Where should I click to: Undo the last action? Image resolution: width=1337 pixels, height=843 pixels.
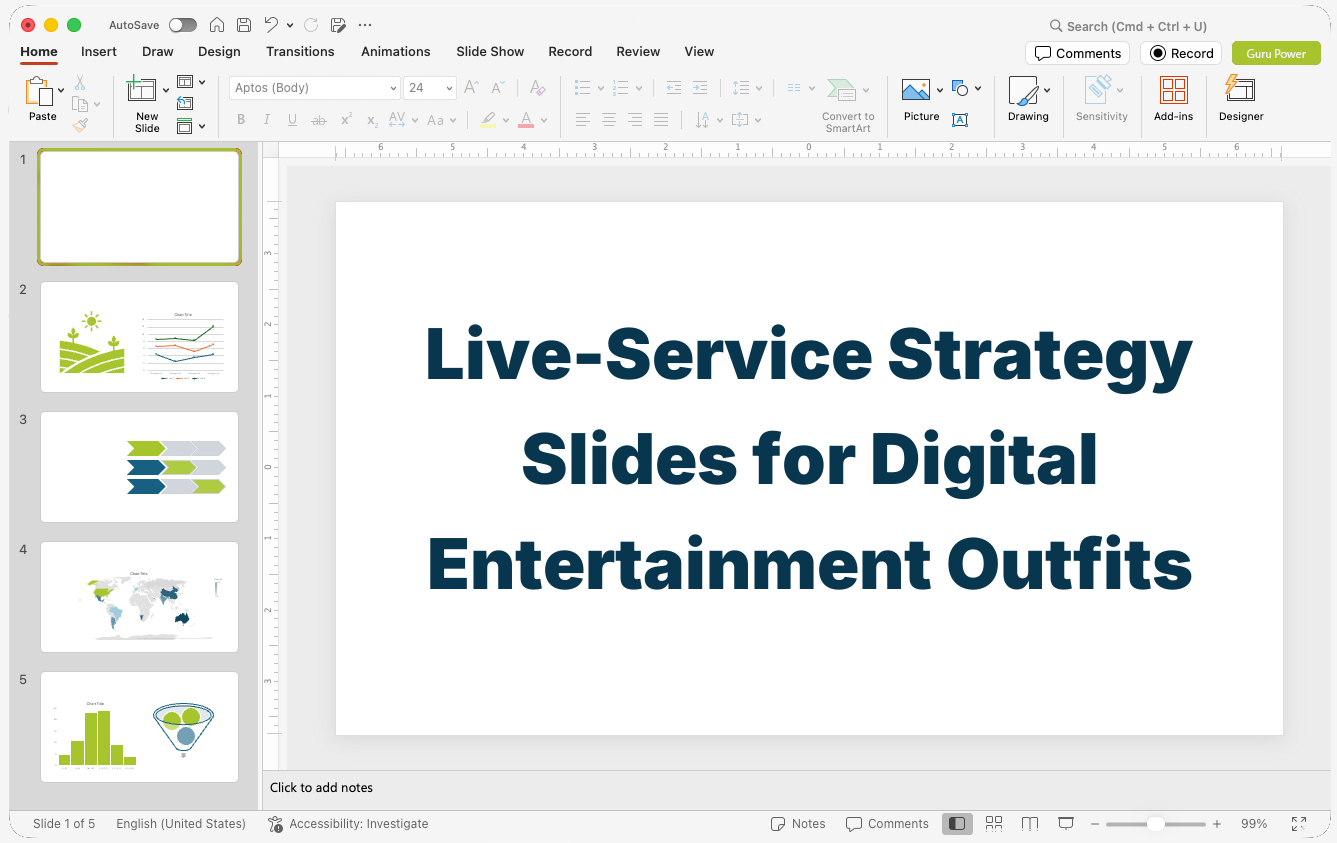point(271,25)
